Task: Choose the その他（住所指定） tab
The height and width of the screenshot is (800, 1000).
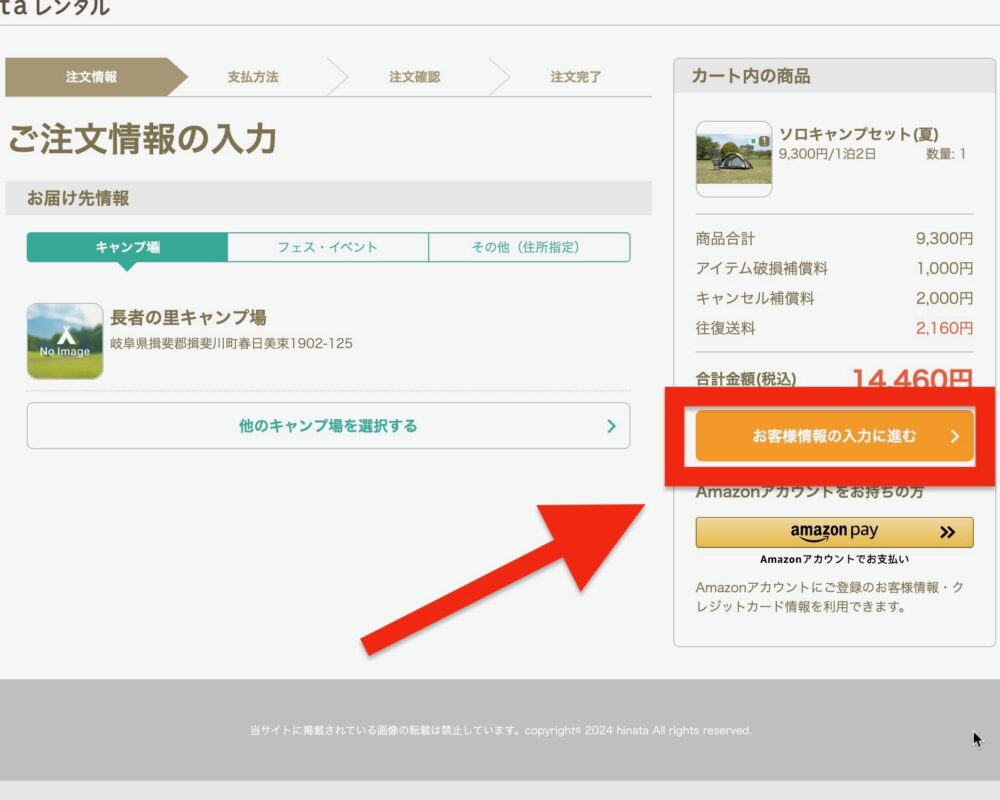Action: (529, 247)
